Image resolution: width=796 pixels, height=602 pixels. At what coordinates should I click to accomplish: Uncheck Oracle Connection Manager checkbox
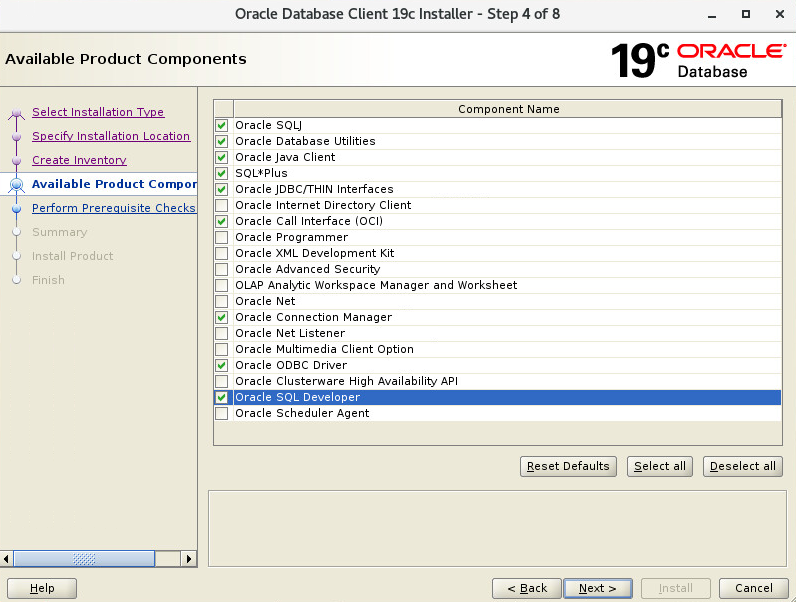click(x=221, y=317)
